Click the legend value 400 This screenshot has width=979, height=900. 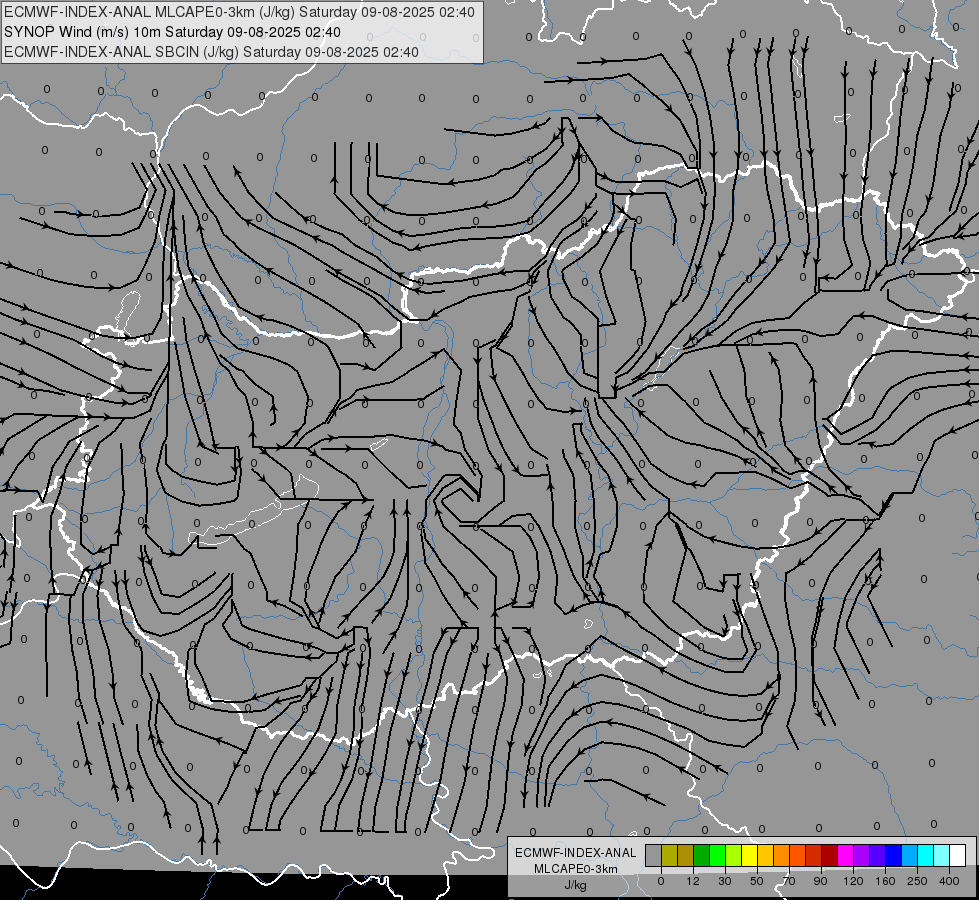tap(949, 881)
